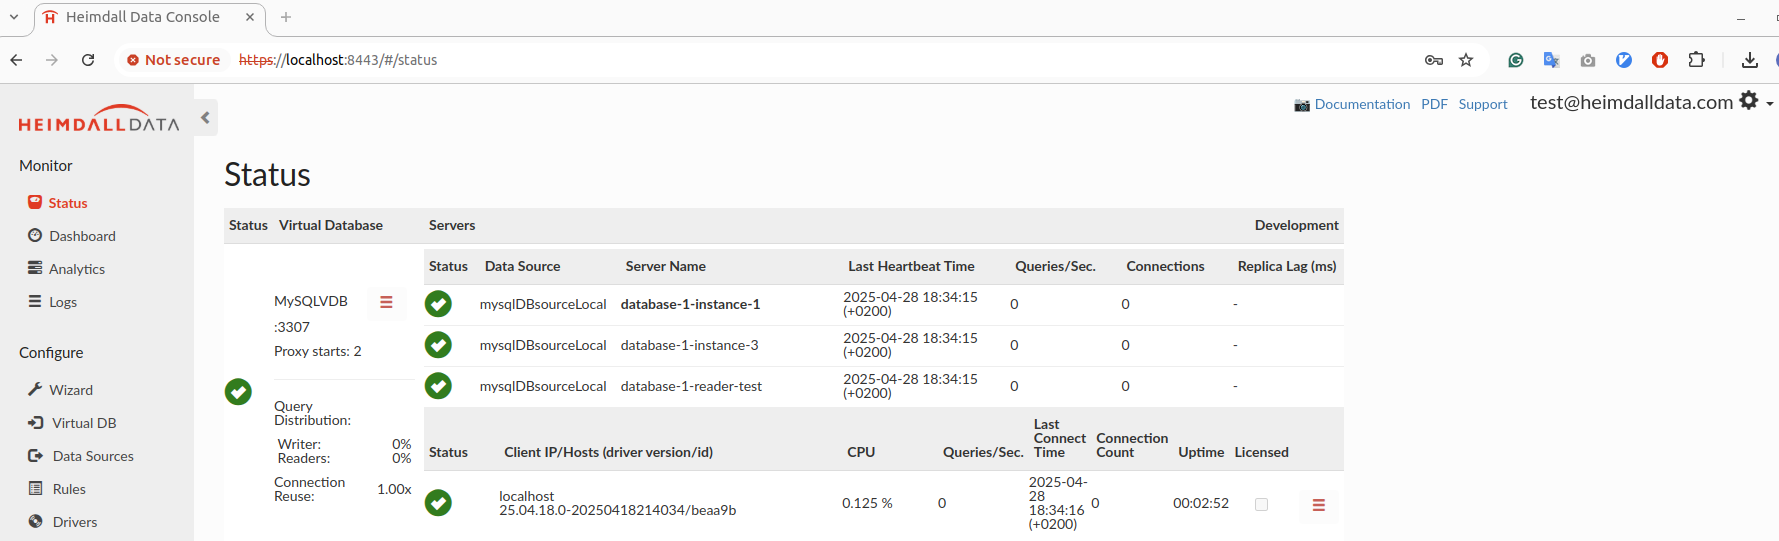Click the Data Sources arrow icon
The width and height of the screenshot is (1779, 541).
coord(35,455)
